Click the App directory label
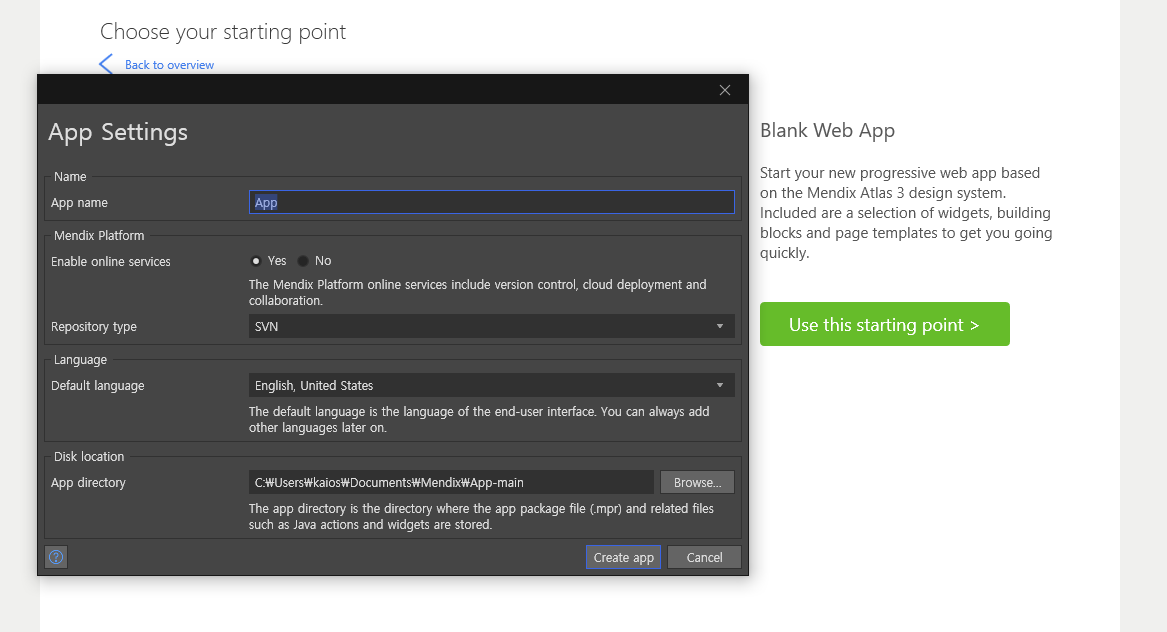Image resolution: width=1167 pixels, height=632 pixels. 88,482
